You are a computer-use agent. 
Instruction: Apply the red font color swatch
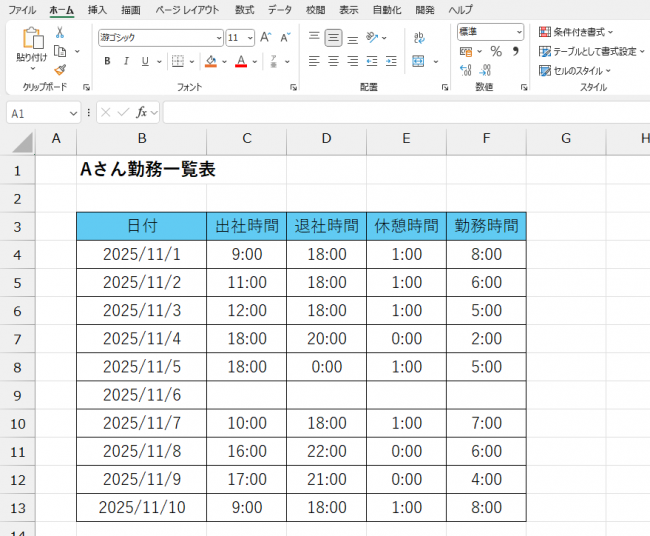(240, 61)
